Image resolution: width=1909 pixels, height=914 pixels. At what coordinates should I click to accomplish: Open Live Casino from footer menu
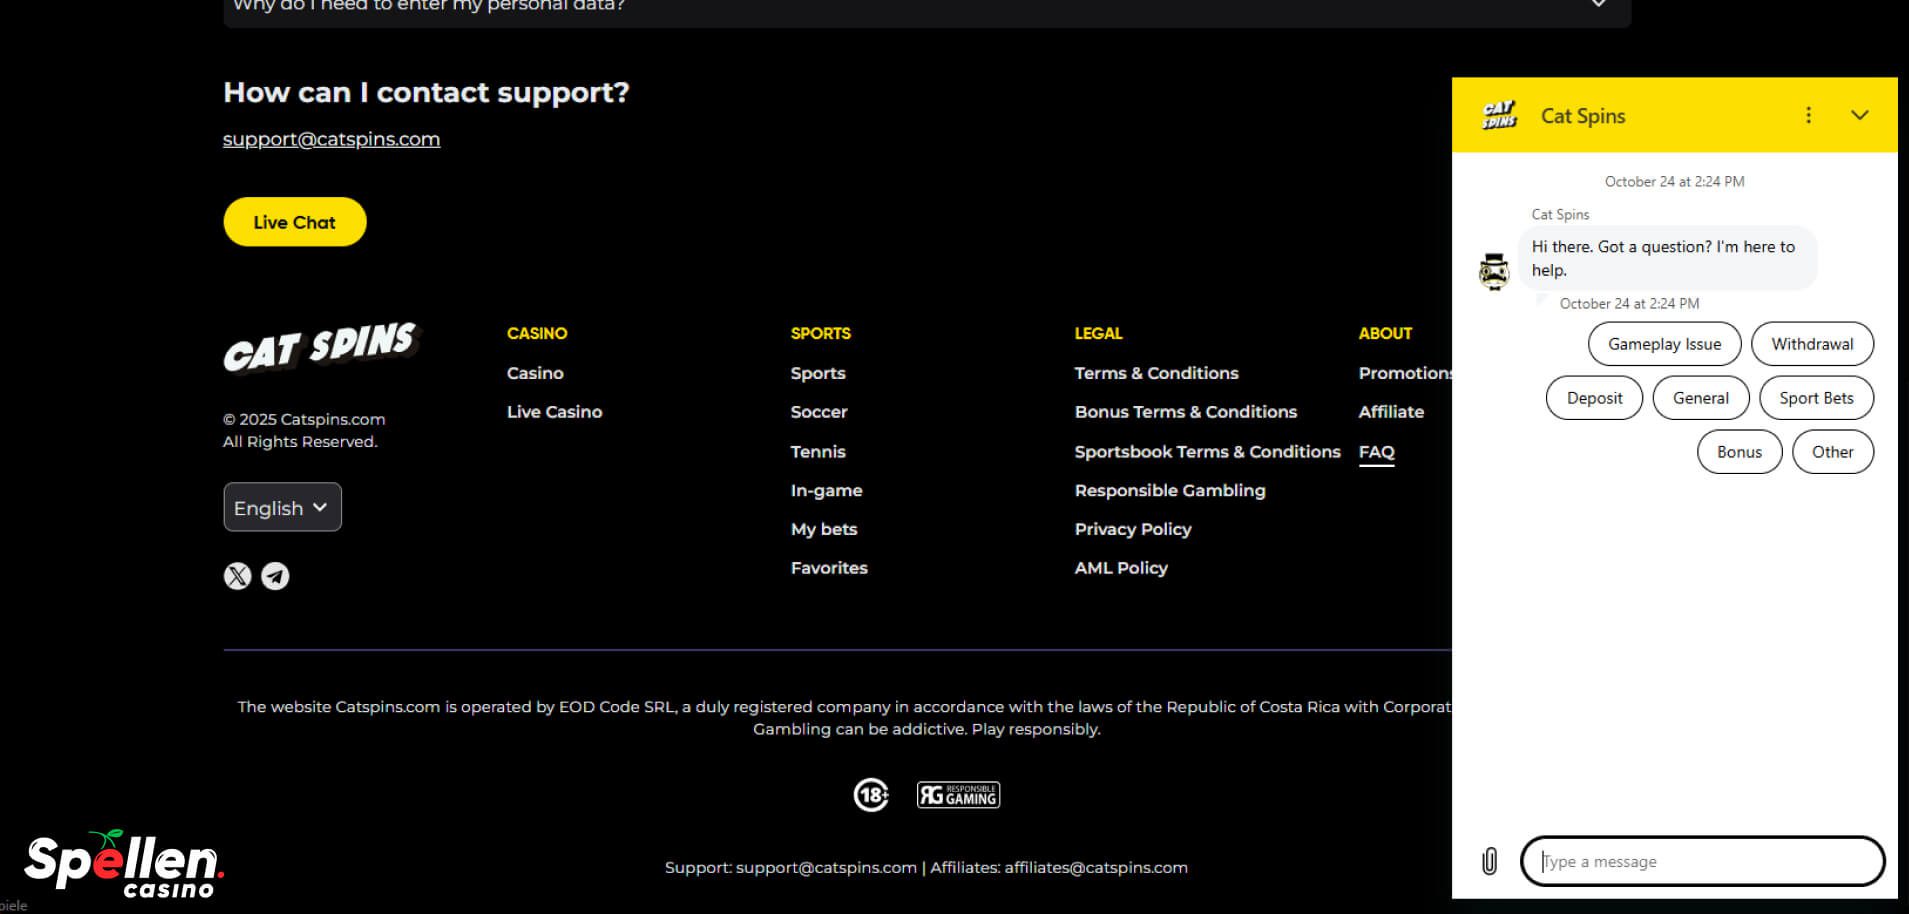click(x=554, y=412)
